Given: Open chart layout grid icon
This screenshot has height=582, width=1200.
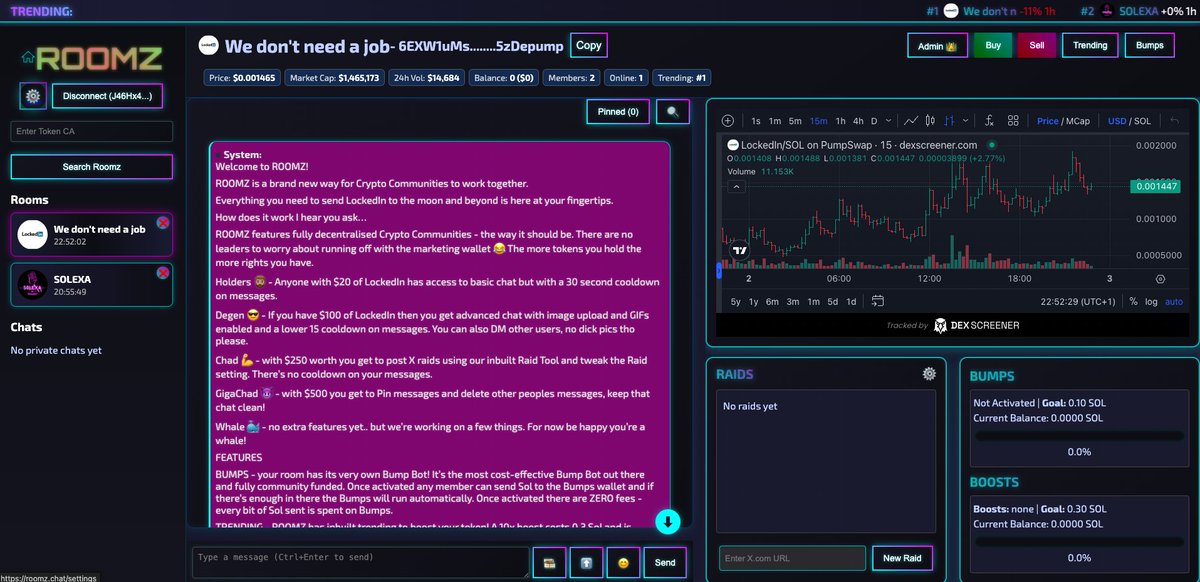Looking at the screenshot, I should tap(1013, 121).
